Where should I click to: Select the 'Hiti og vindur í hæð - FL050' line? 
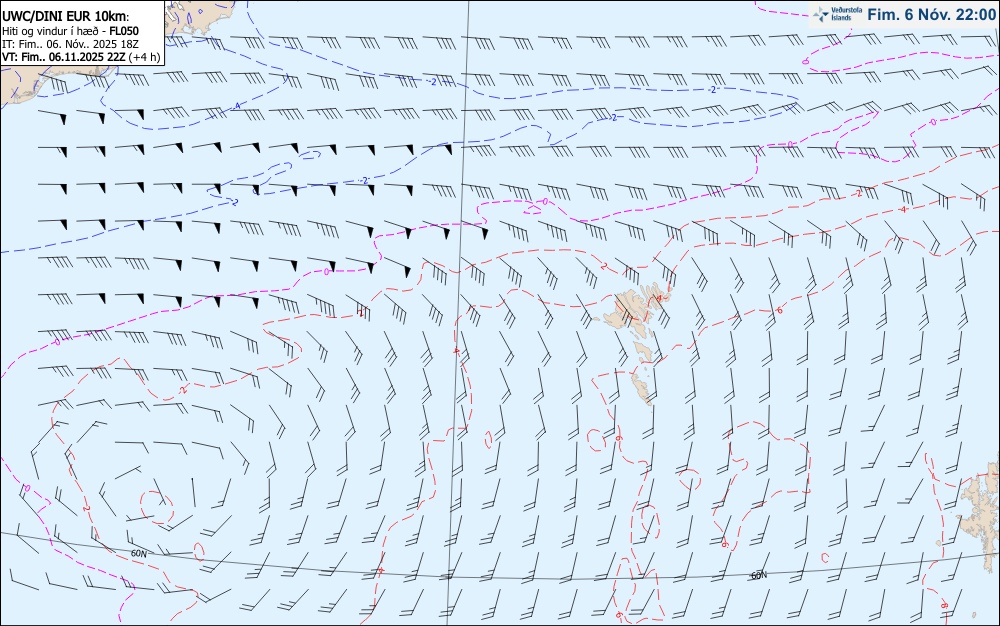[x=70, y=31]
